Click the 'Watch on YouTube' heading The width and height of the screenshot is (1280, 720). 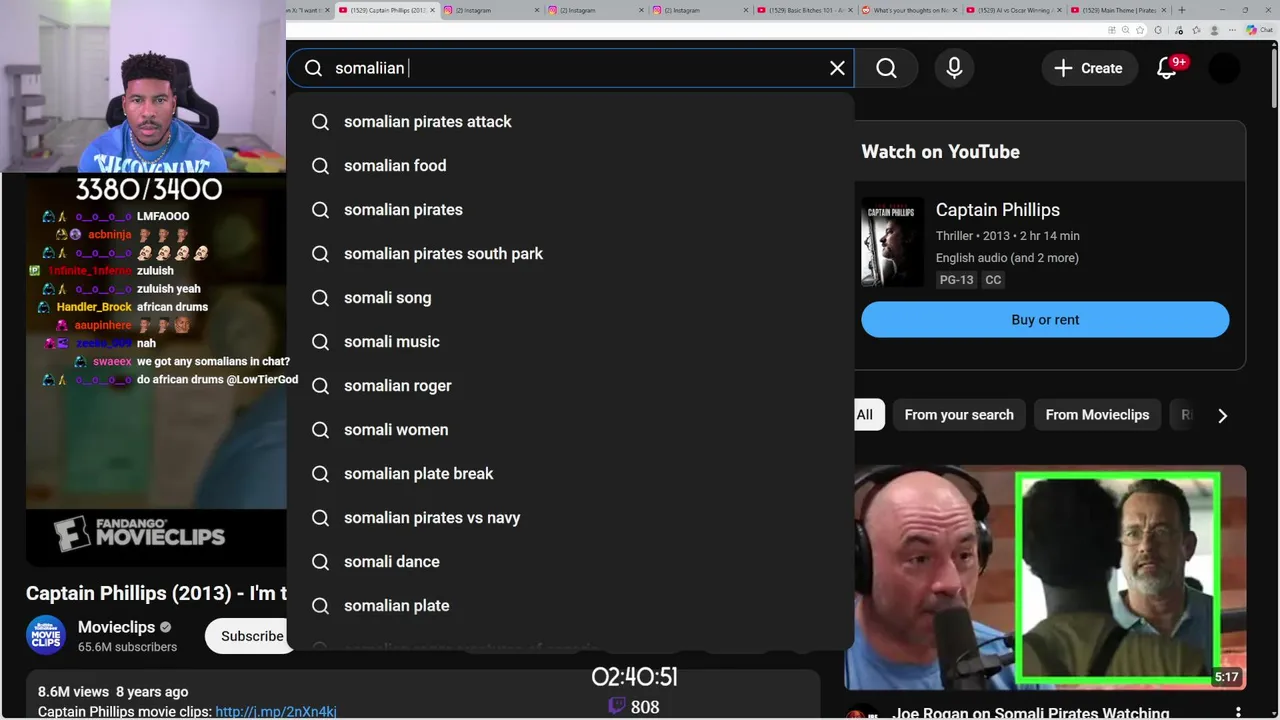pos(940,152)
